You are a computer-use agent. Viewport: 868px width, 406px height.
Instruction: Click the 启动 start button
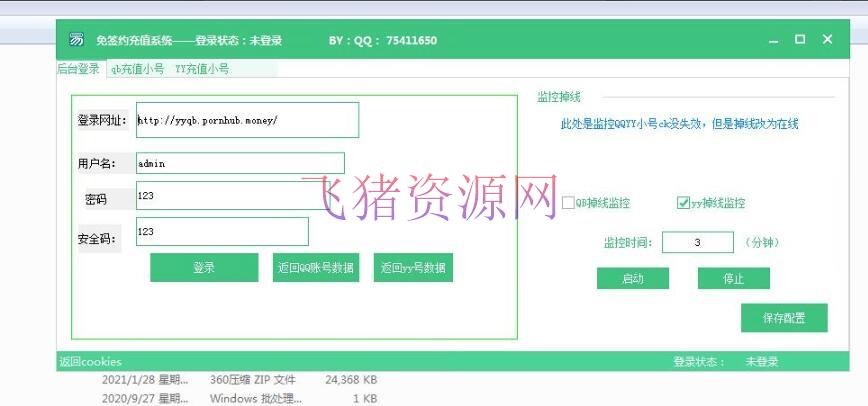click(x=633, y=279)
